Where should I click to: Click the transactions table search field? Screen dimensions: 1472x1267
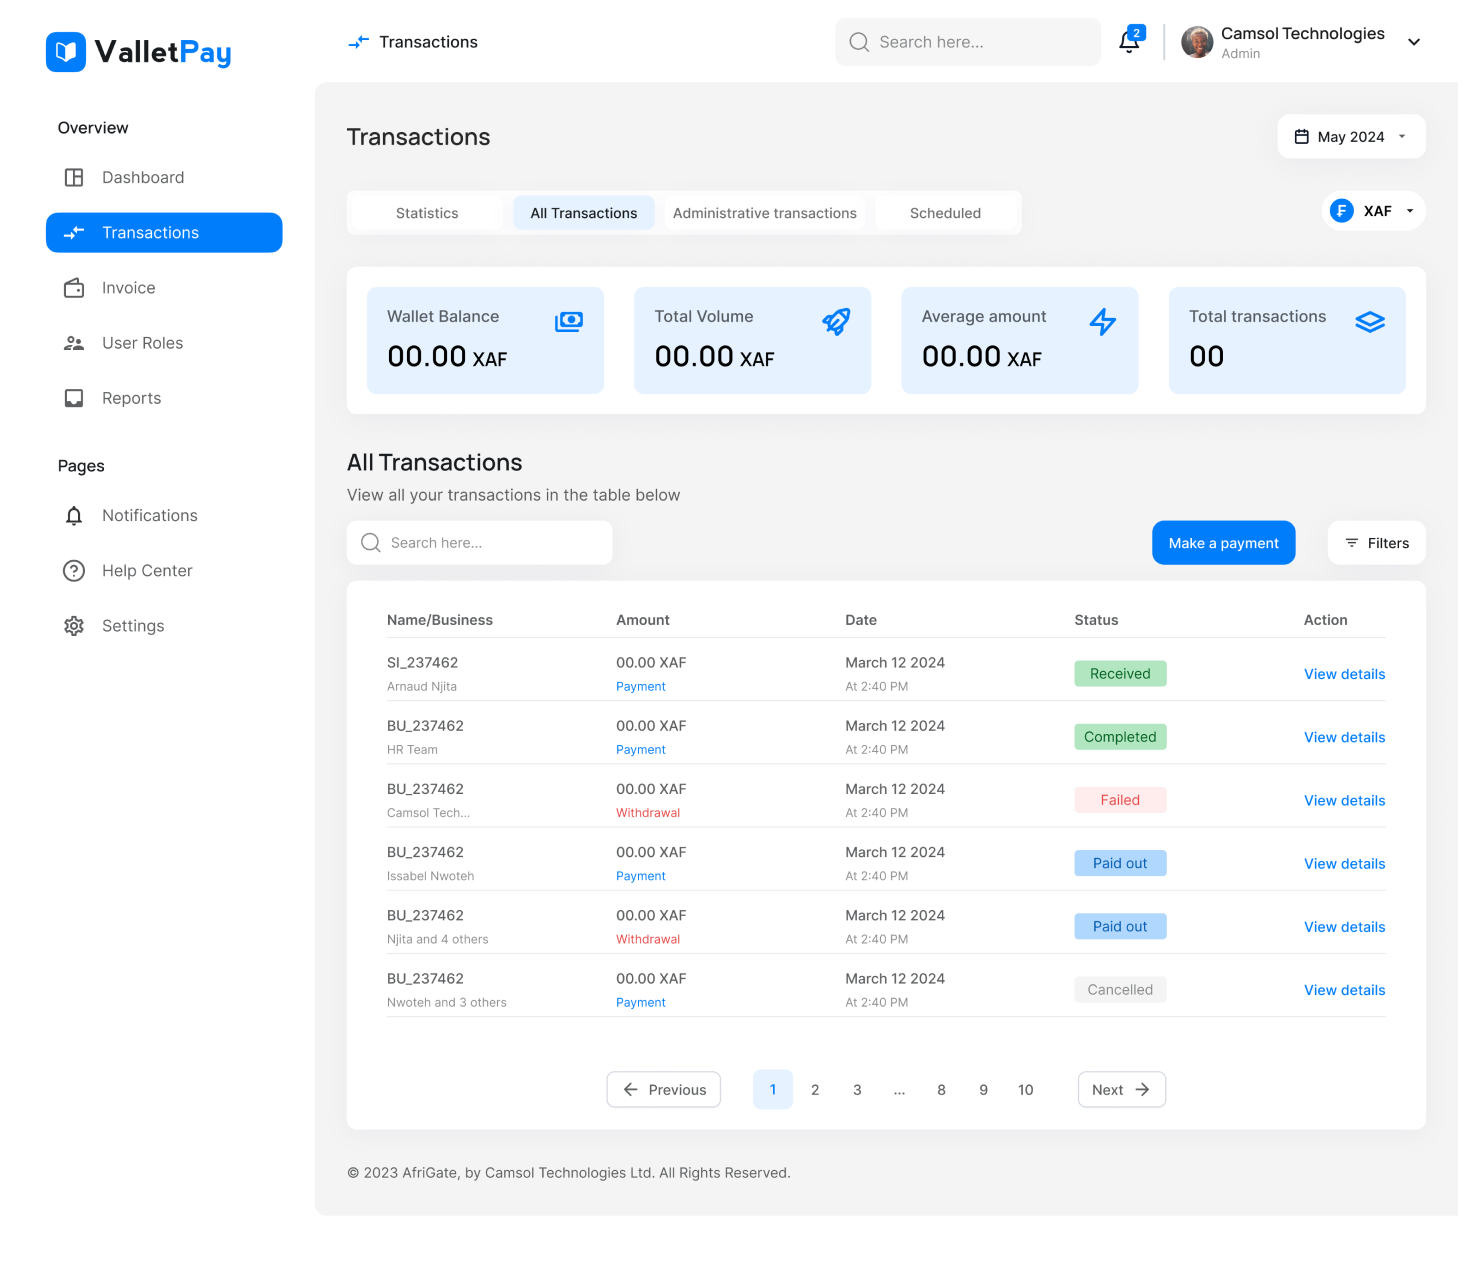point(479,542)
